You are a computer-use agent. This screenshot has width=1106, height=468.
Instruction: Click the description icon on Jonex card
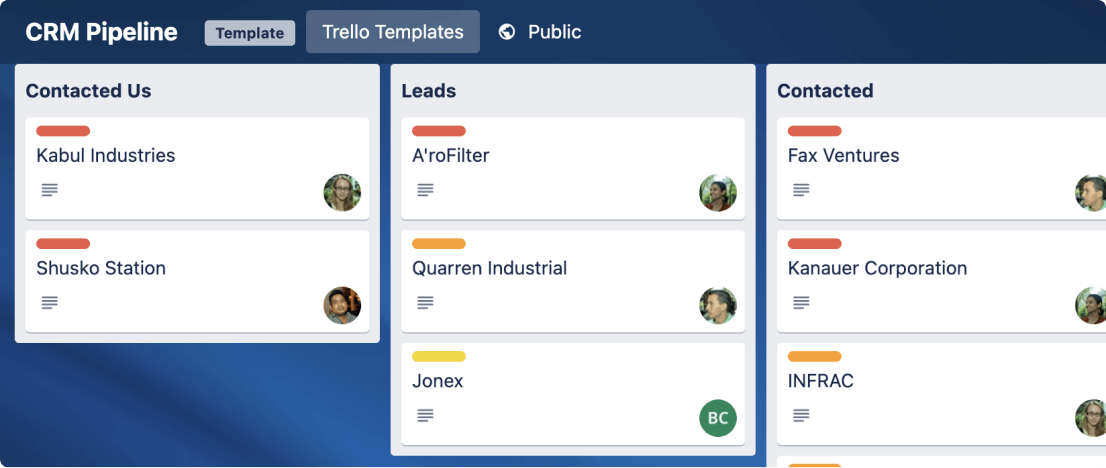(426, 415)
